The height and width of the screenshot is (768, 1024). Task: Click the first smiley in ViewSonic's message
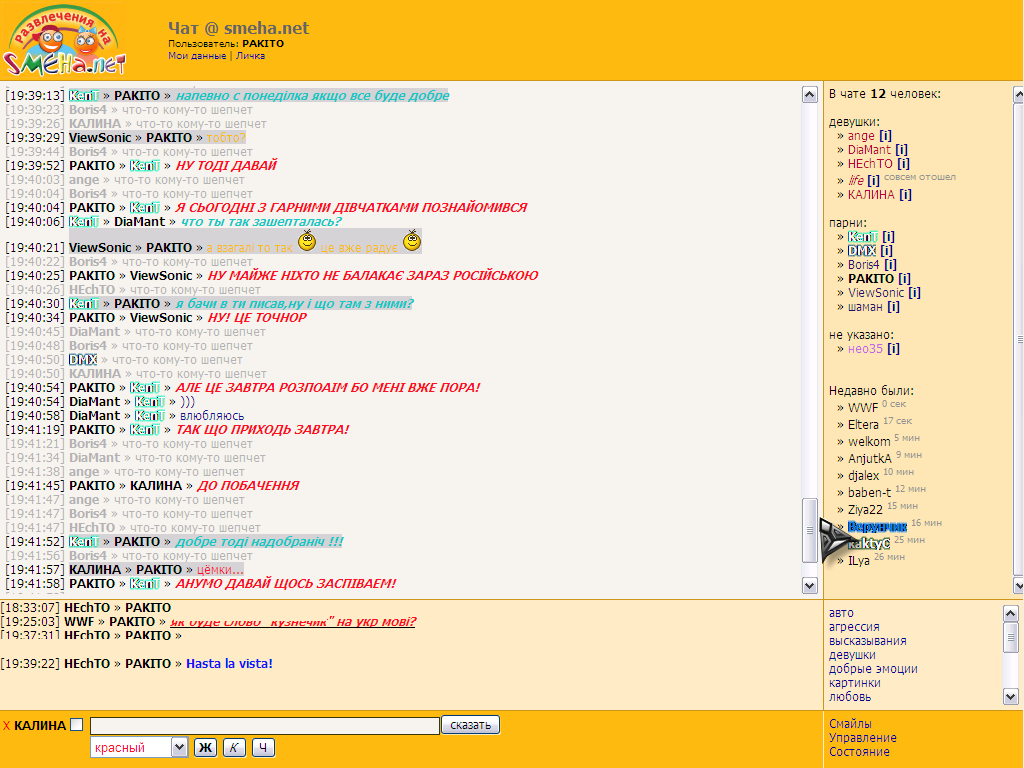click(308, 240)
